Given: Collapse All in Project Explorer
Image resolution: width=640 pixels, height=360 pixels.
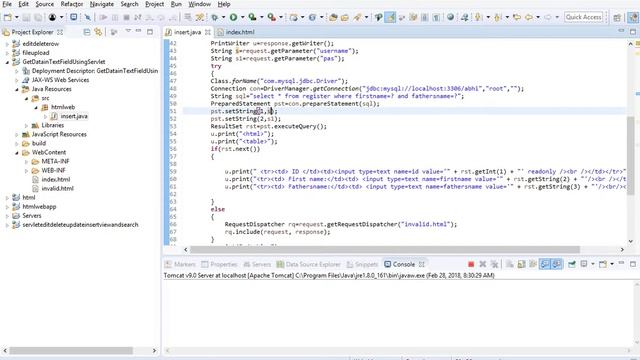Looking at the screenshot, I should [x=87, y=32].
